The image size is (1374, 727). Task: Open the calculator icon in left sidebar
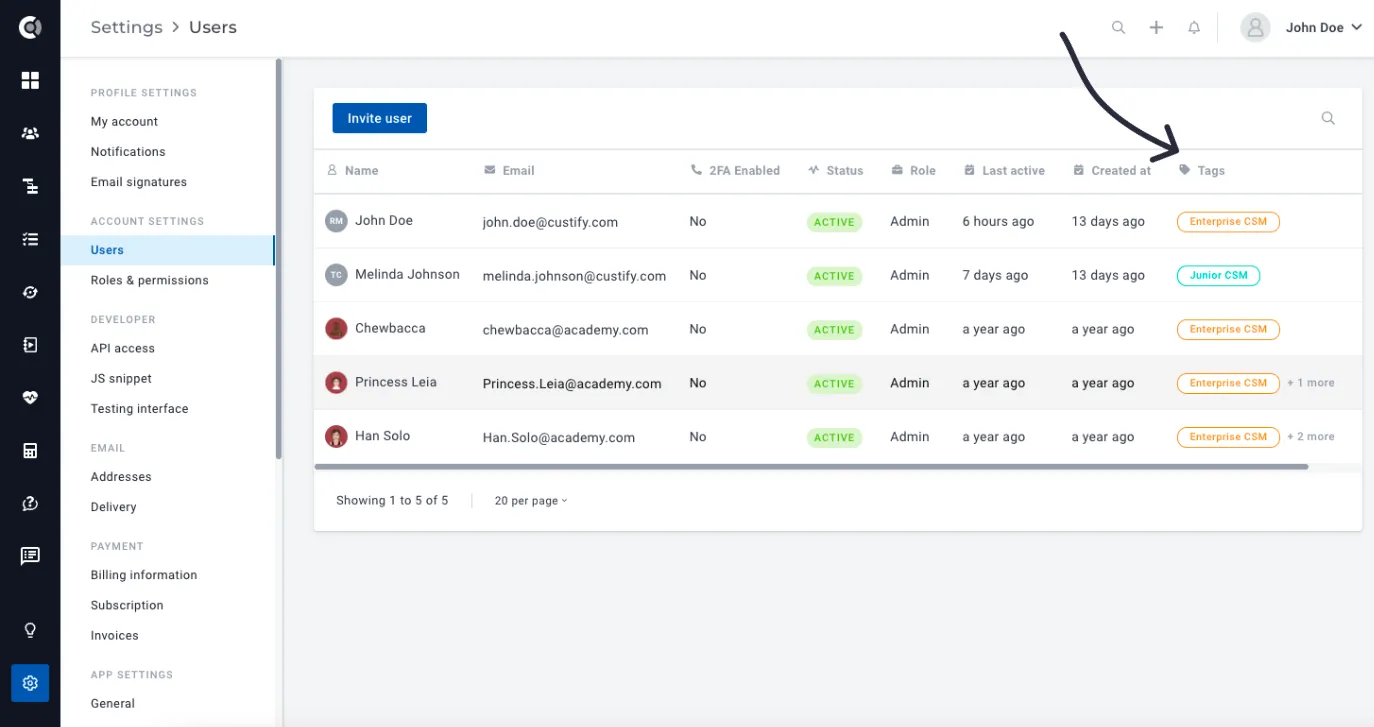30,451
